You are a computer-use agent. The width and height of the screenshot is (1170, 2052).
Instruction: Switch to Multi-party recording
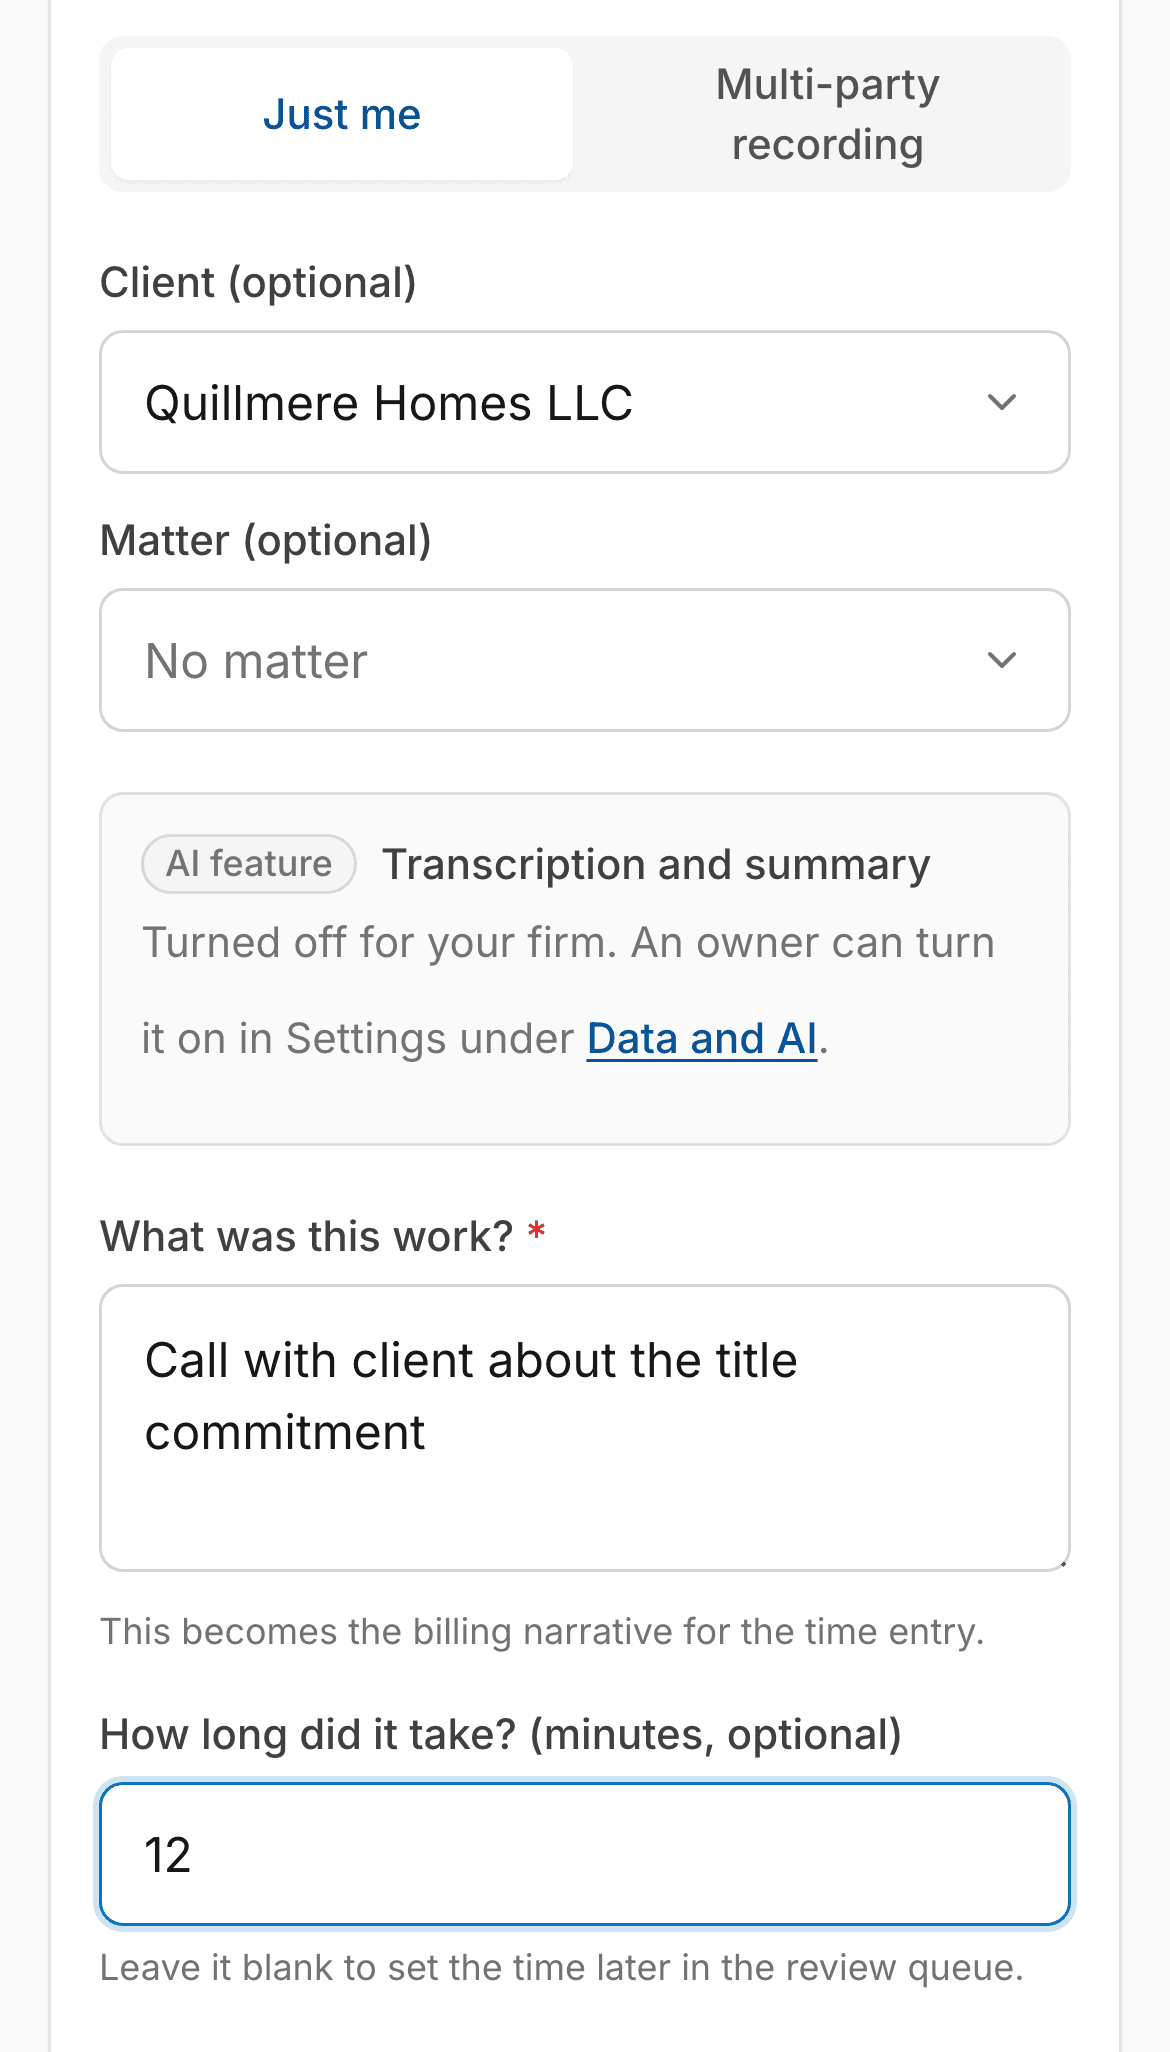(x=827, y=114)
